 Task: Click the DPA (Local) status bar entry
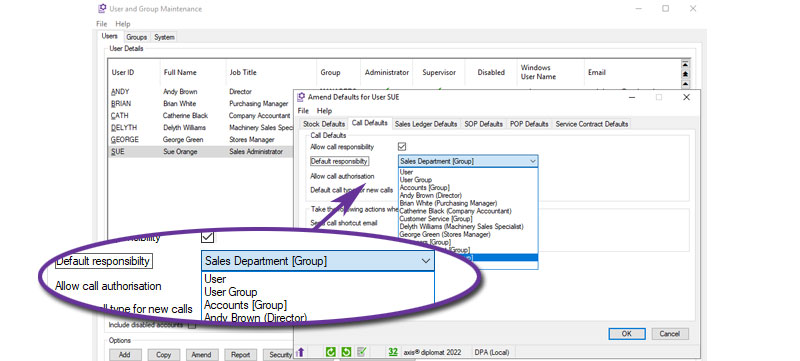click(492, 352)
